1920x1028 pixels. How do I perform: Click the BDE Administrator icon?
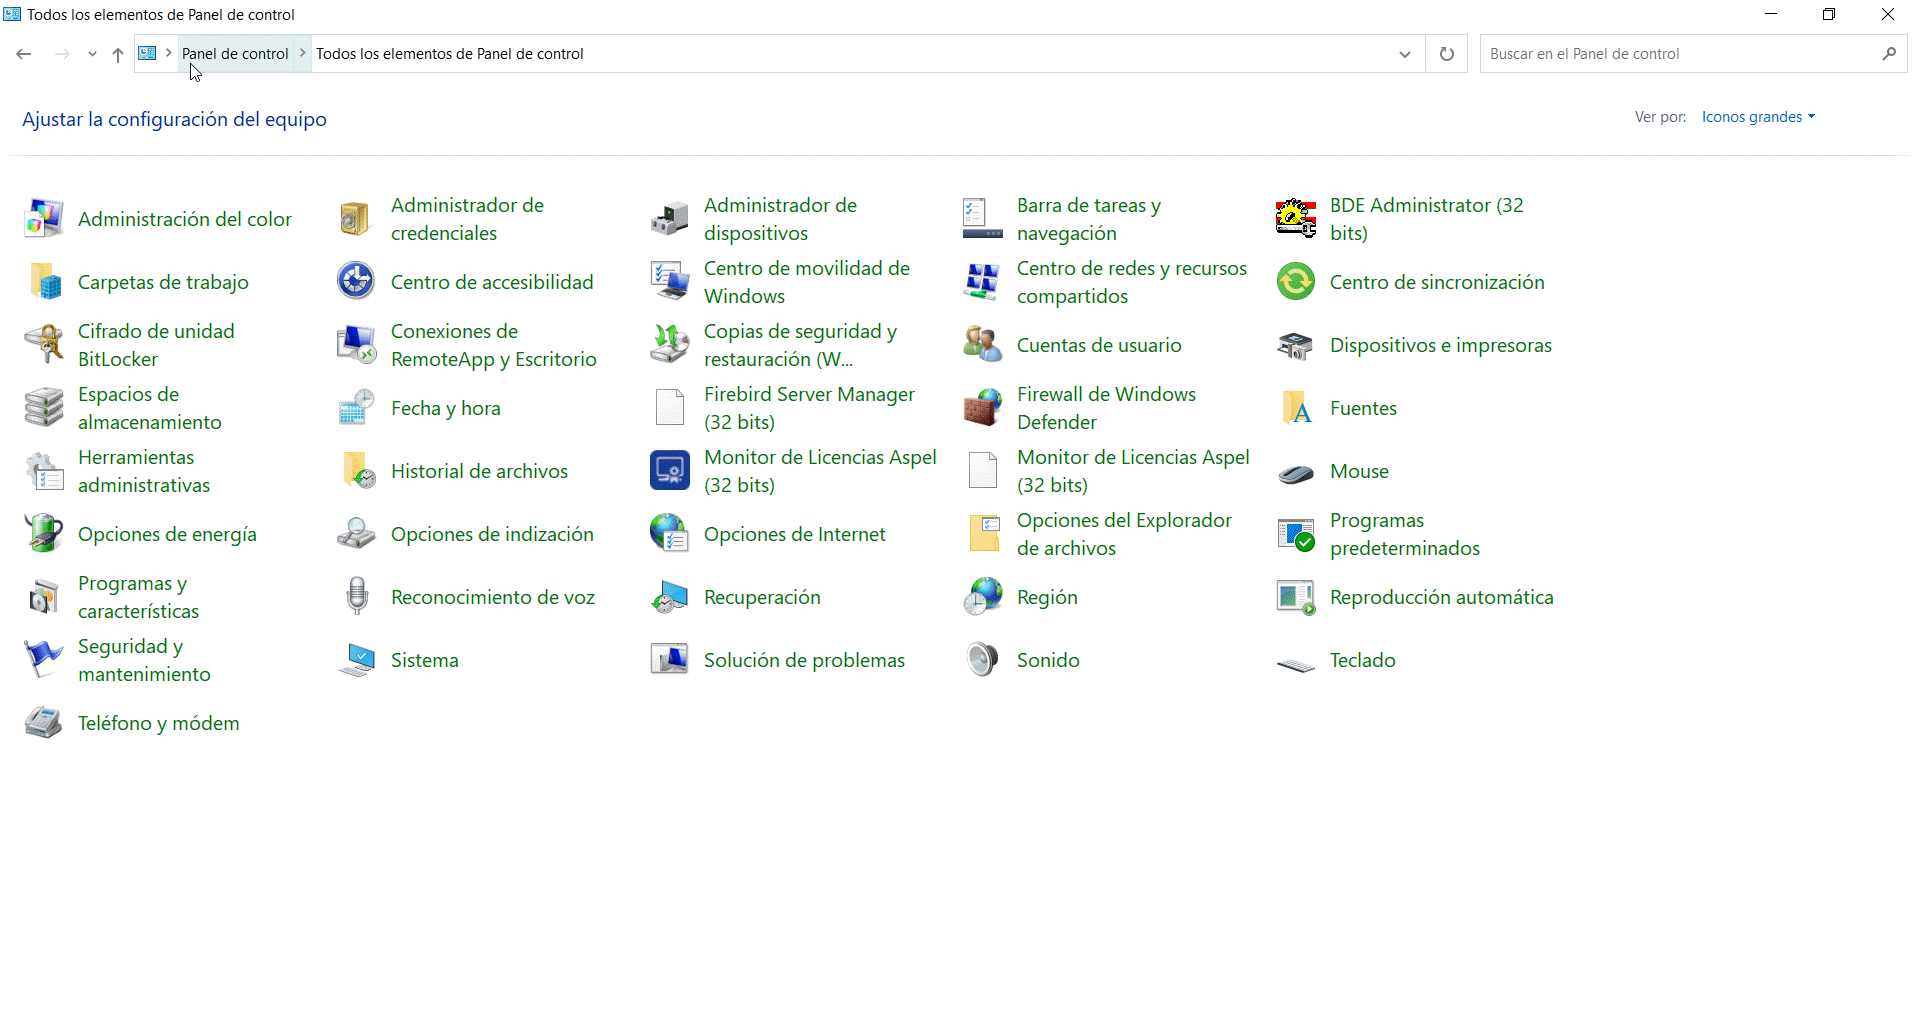[x=1296, y=219]
